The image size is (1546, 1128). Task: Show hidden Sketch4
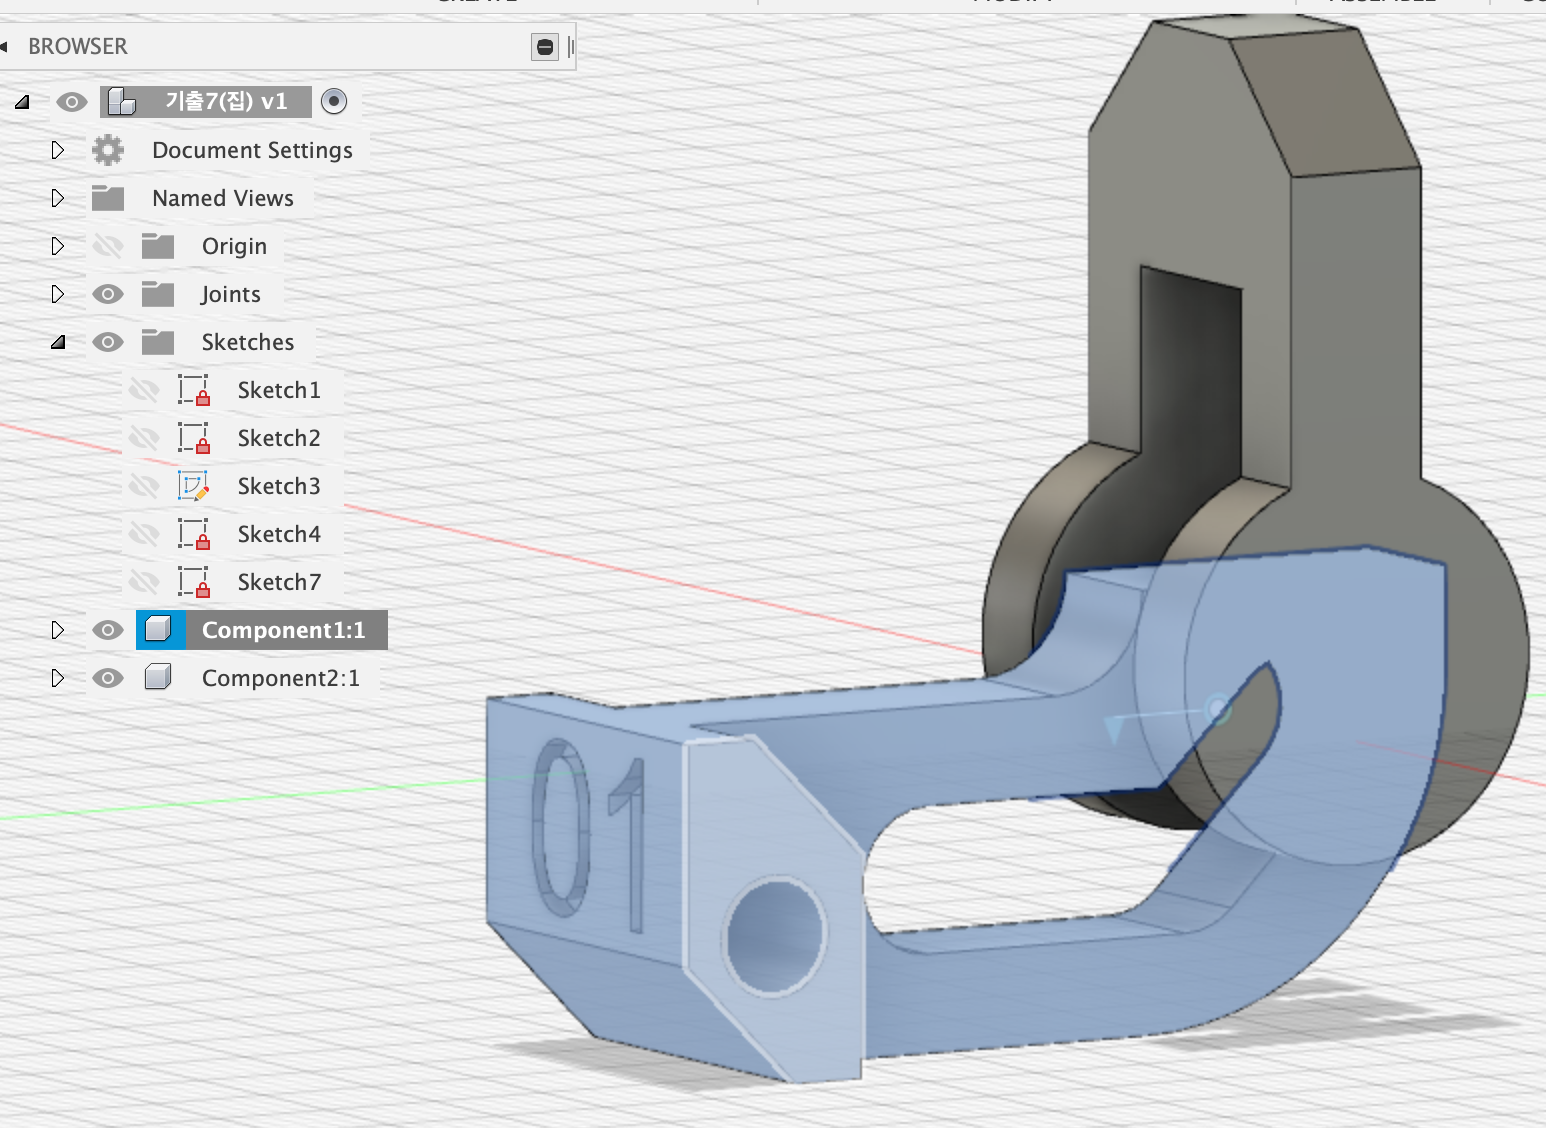pyautogui.click(x=144, y=534)
